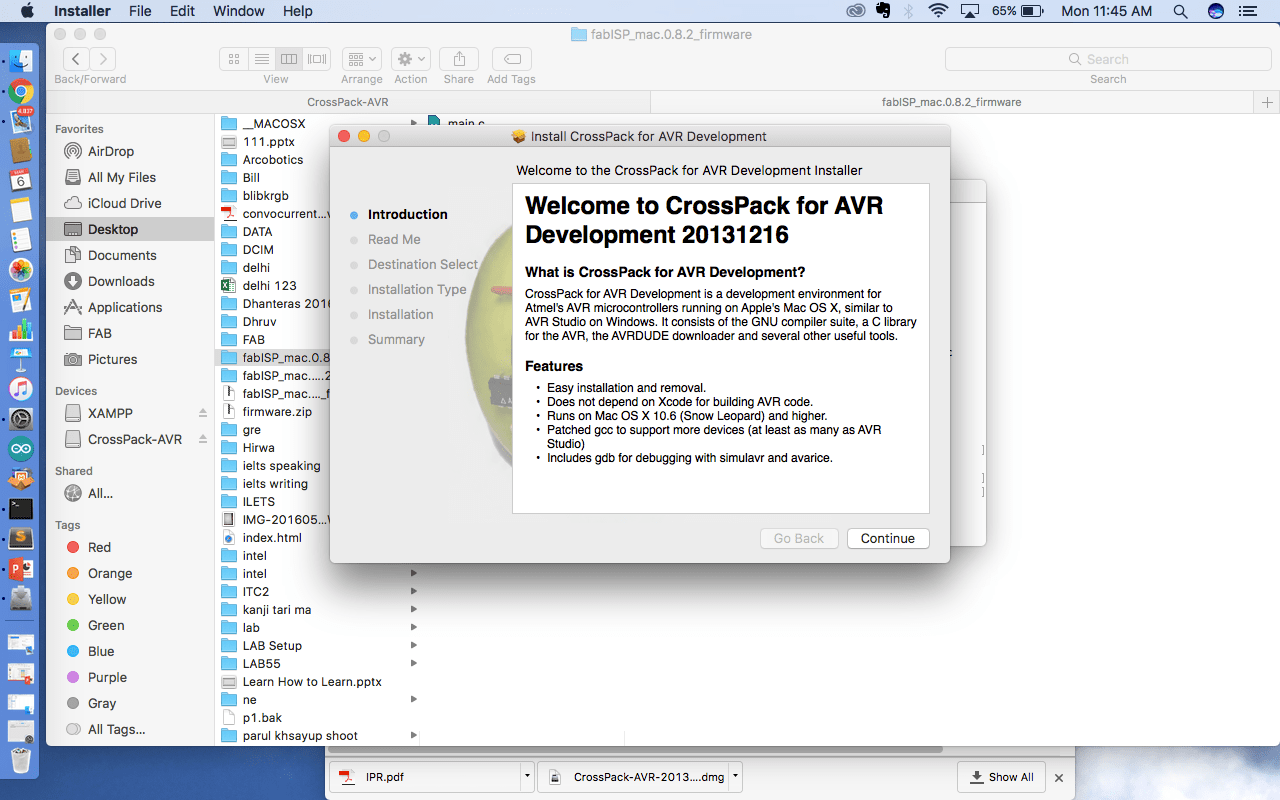The height and width of the screenshot is (800, 1280).
Task: Open the IPR.pdf download options arrow
Action: tap(527, 776)
